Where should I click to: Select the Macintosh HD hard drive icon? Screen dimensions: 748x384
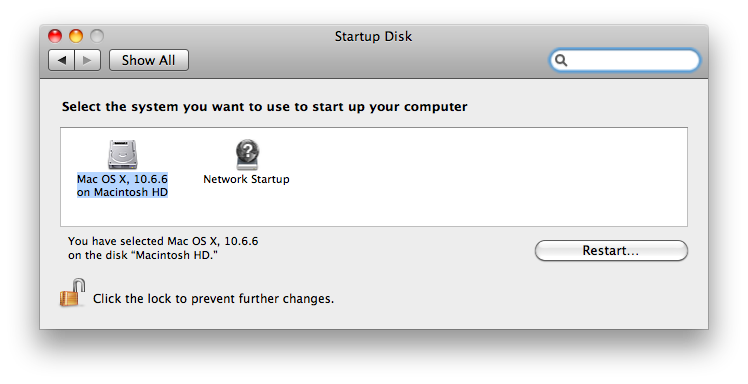[123, 155]
